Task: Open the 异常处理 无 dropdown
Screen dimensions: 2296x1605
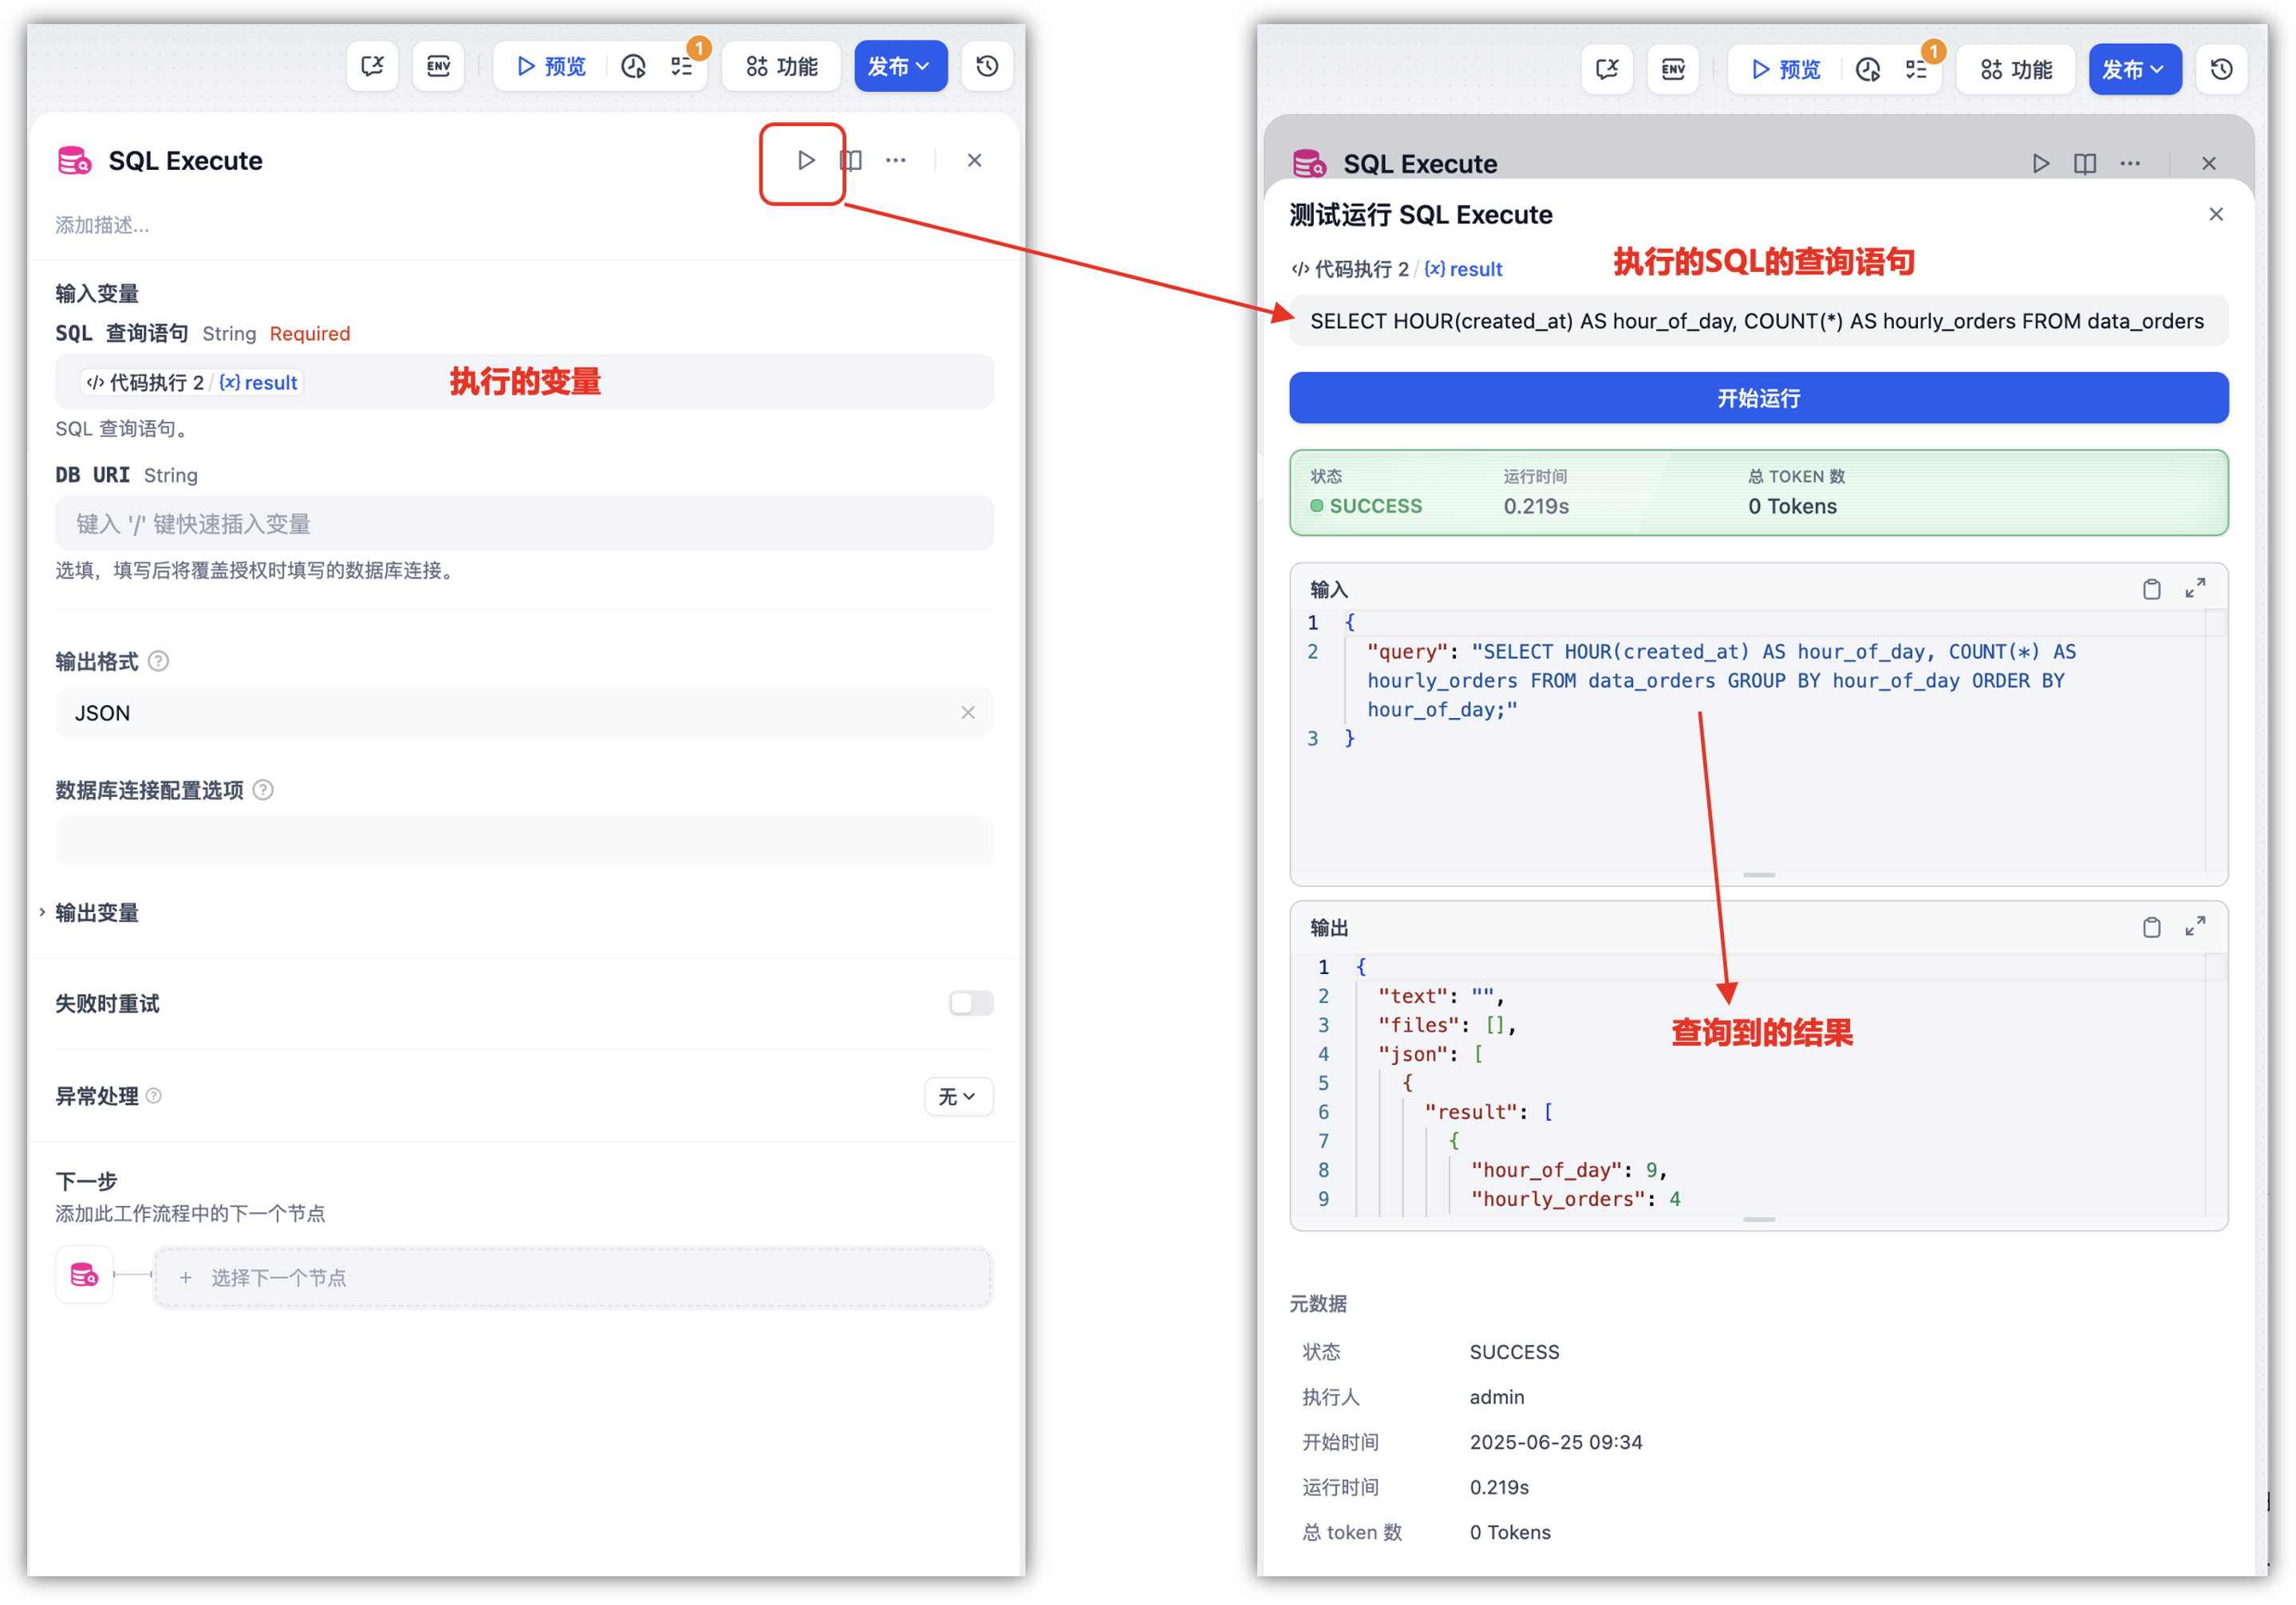Action: pos(957,1096)
